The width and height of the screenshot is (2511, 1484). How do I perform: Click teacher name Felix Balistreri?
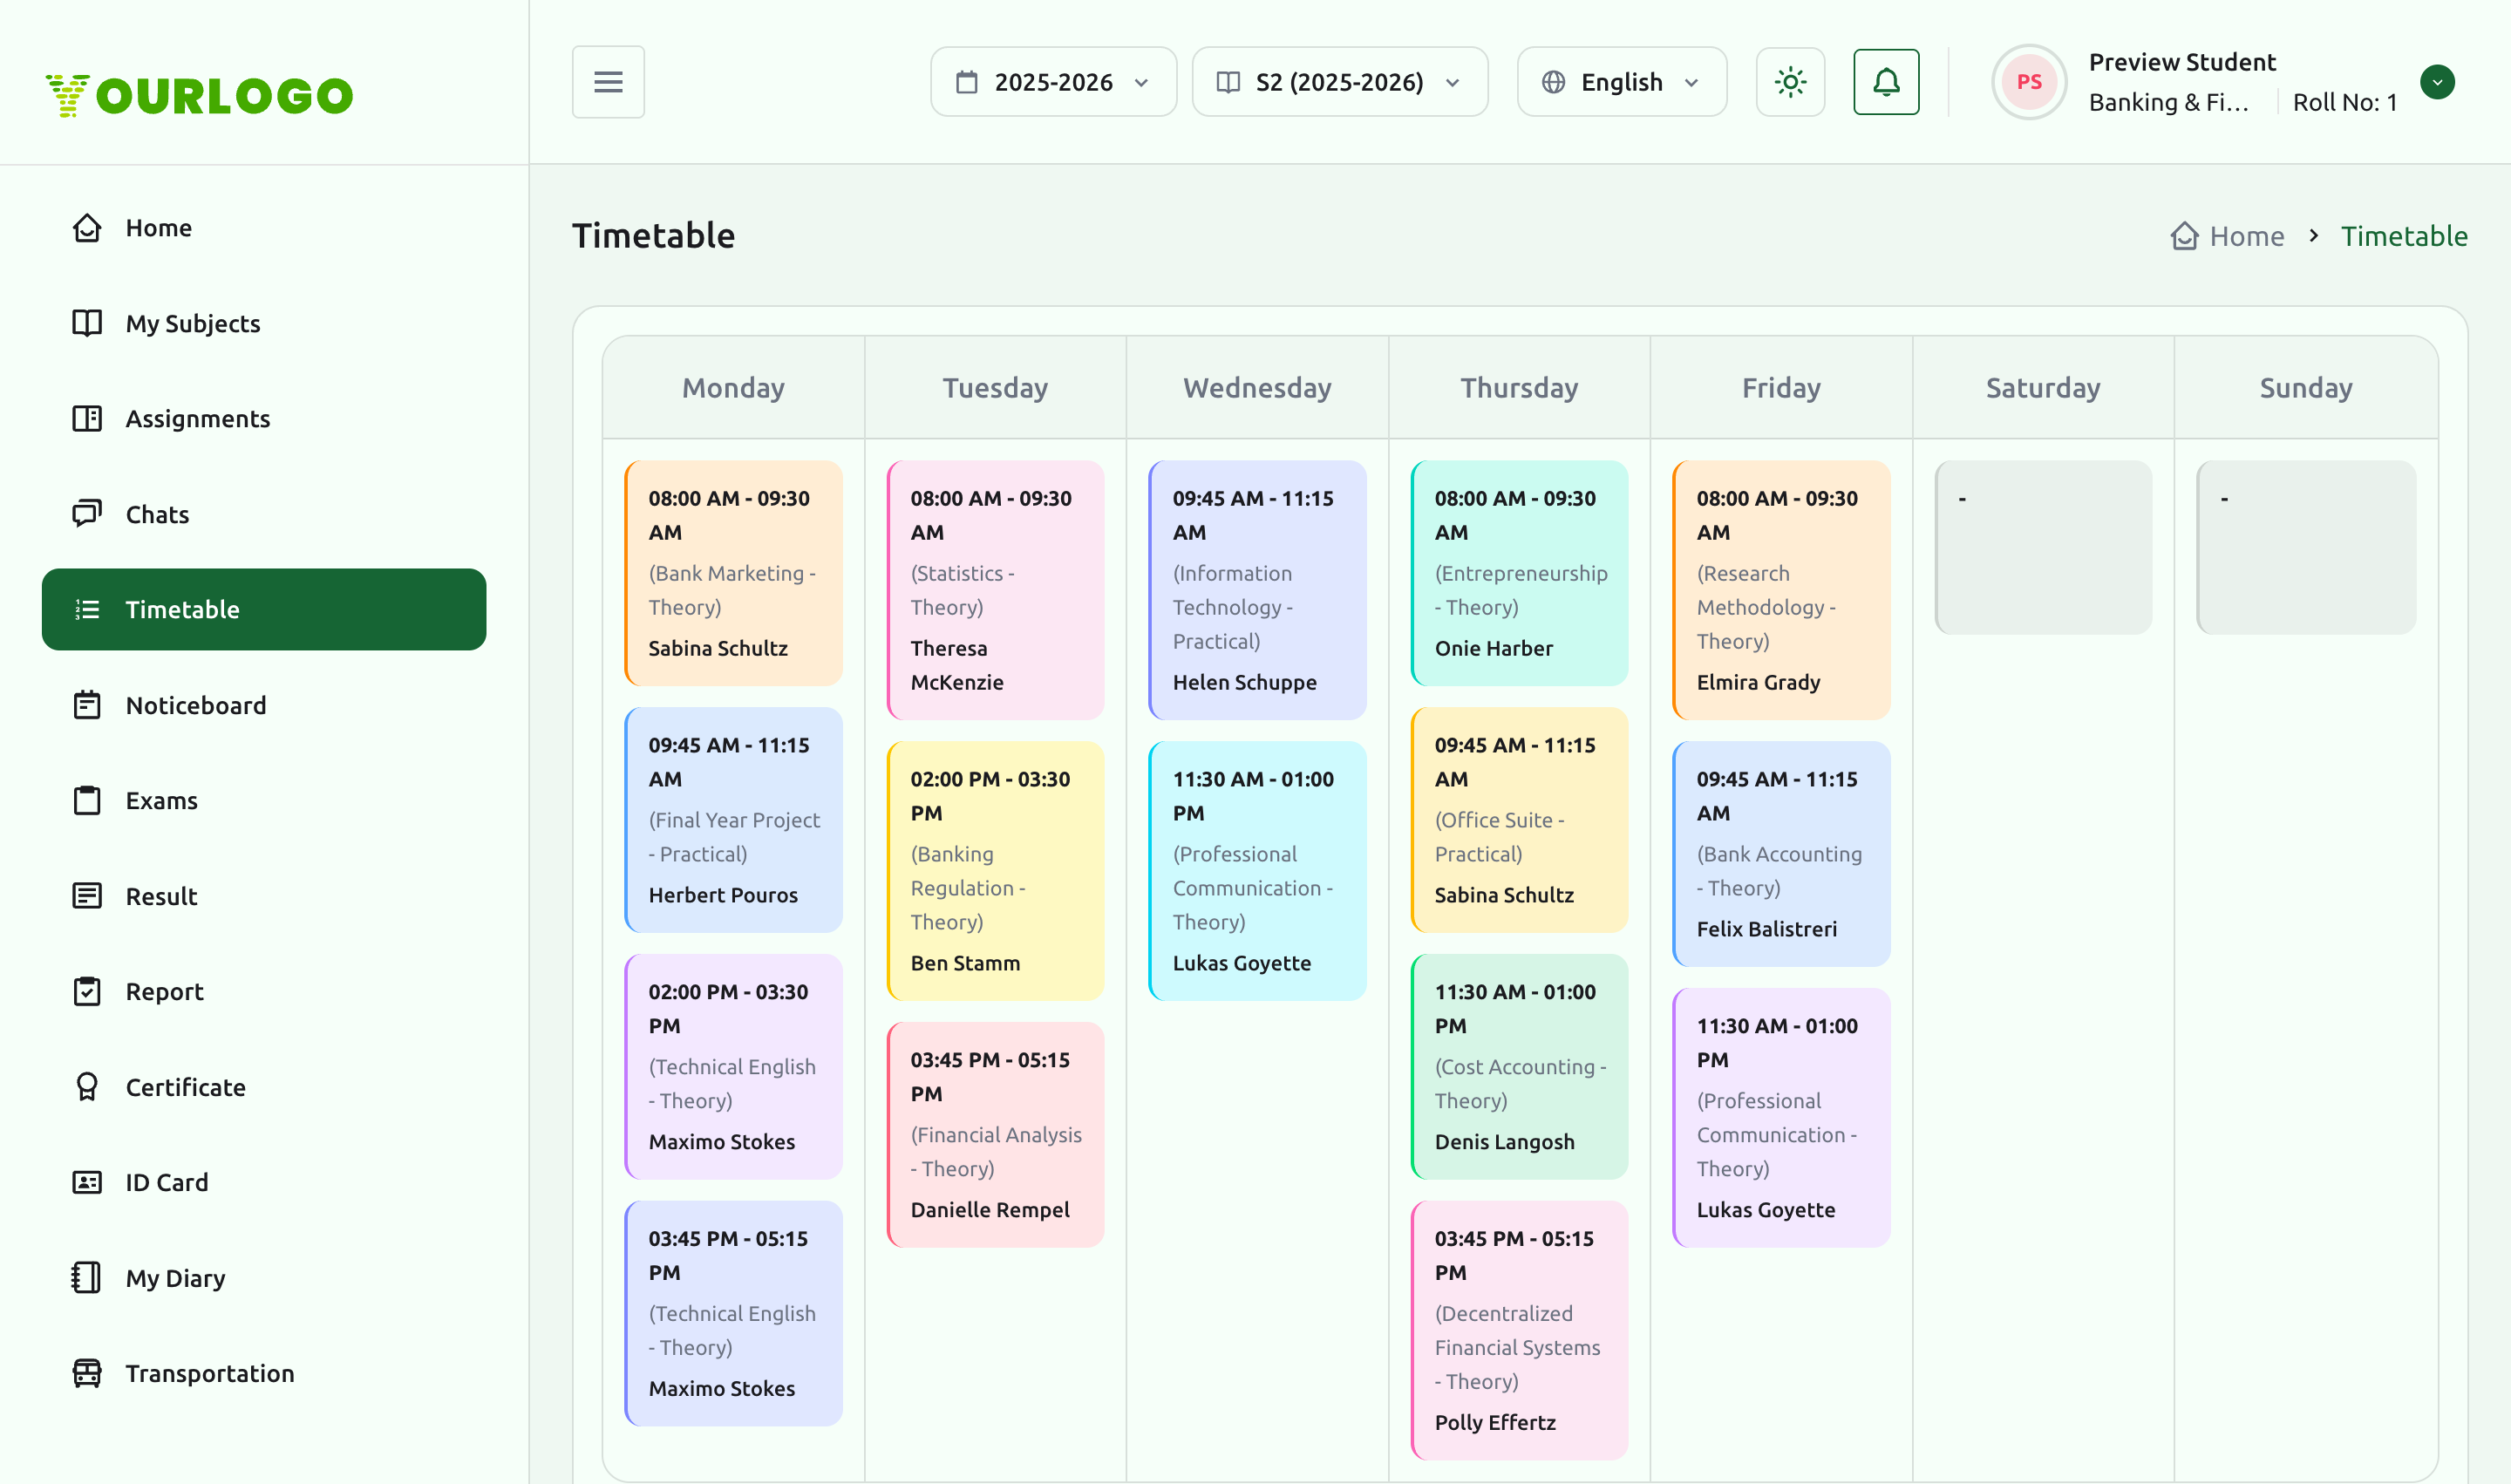coord(1766,929)
